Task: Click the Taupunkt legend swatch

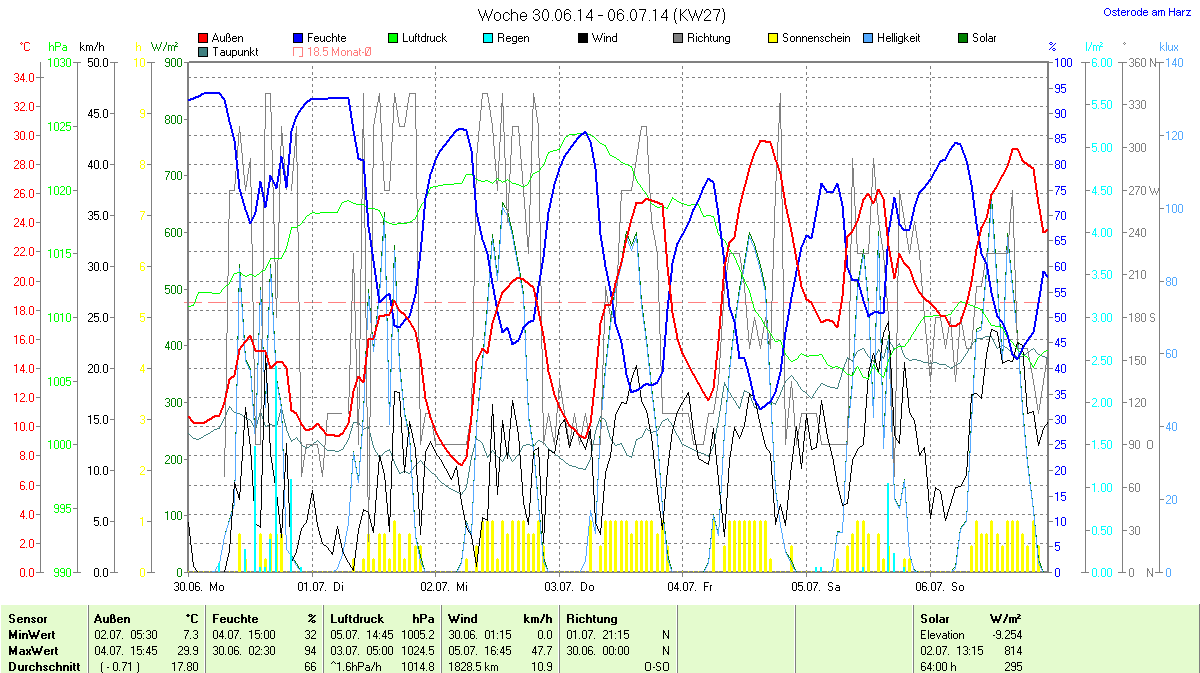Action: coord(204,52)
